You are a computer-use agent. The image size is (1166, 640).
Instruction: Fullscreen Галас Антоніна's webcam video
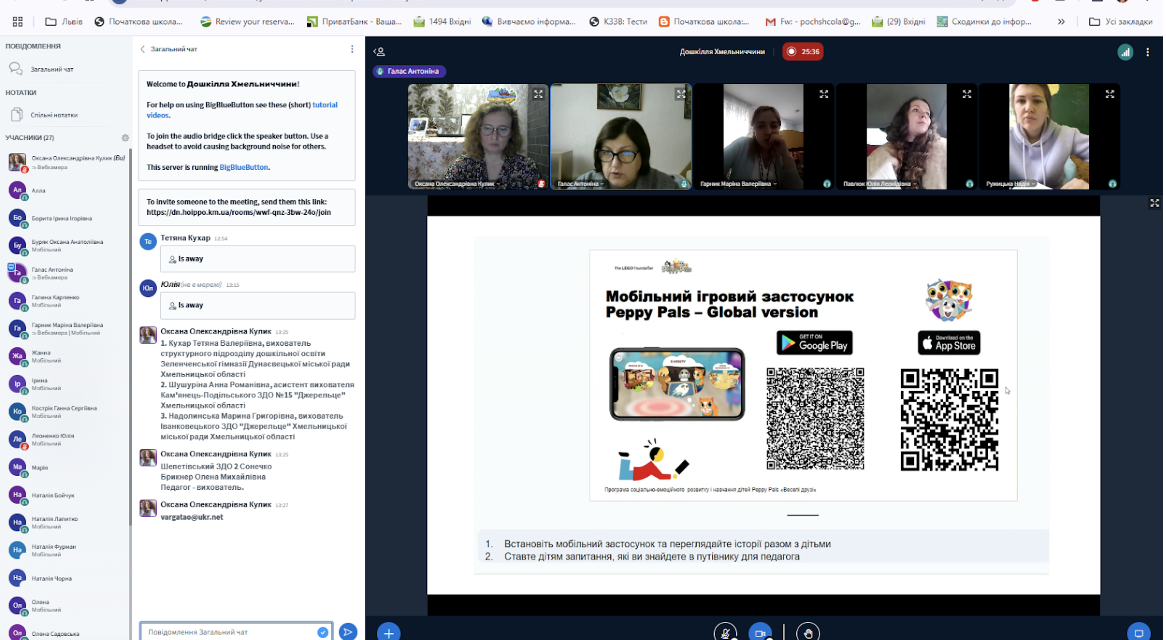click(x=680, y=94)
